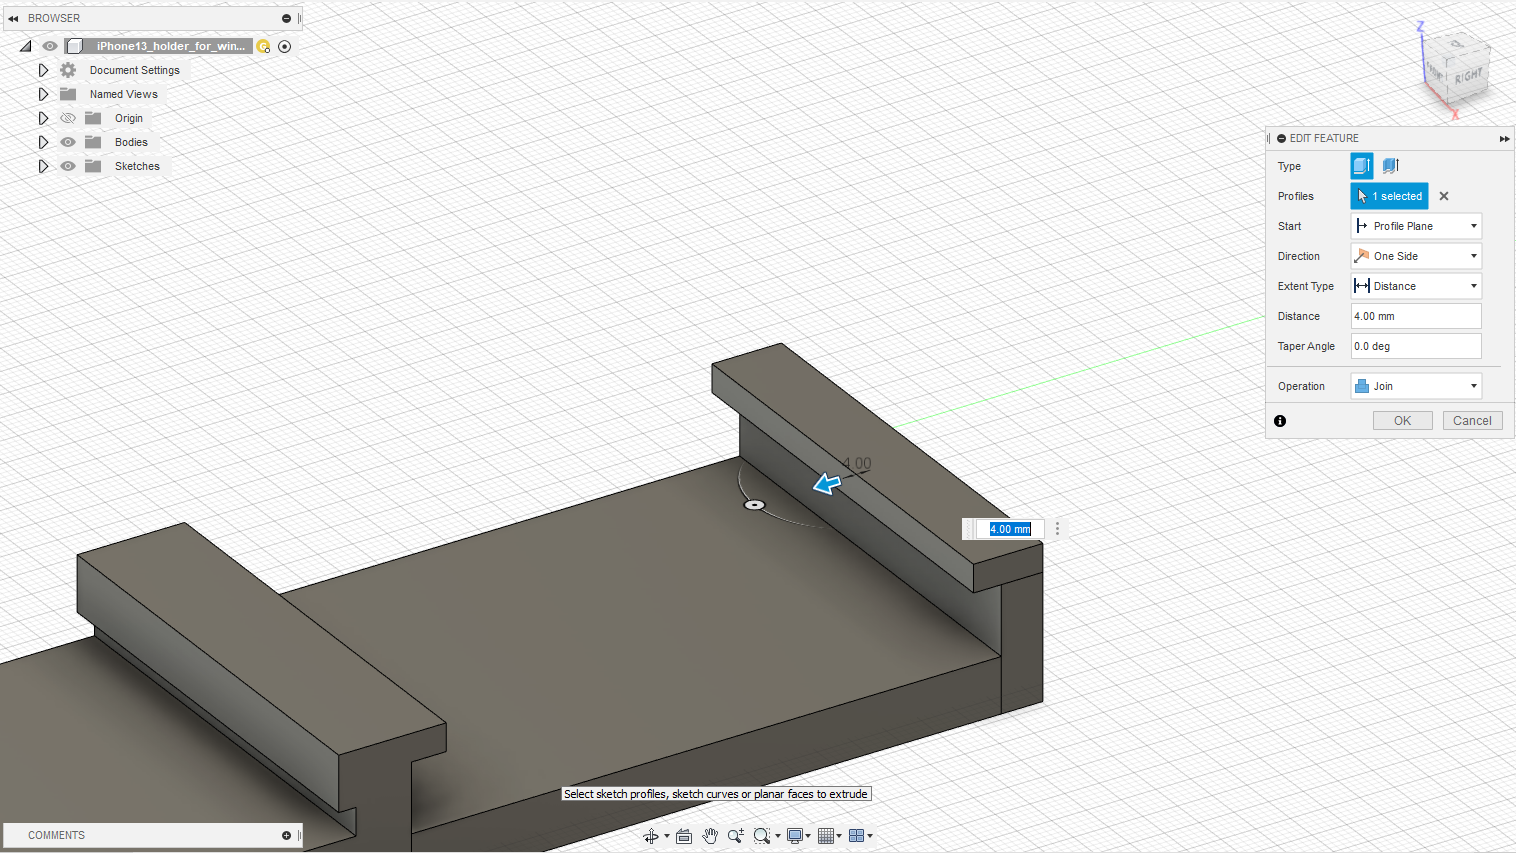Open the Orbit tool dropdown arrow
This screenshot has height=853, width=1516.
tap(667, 836)
